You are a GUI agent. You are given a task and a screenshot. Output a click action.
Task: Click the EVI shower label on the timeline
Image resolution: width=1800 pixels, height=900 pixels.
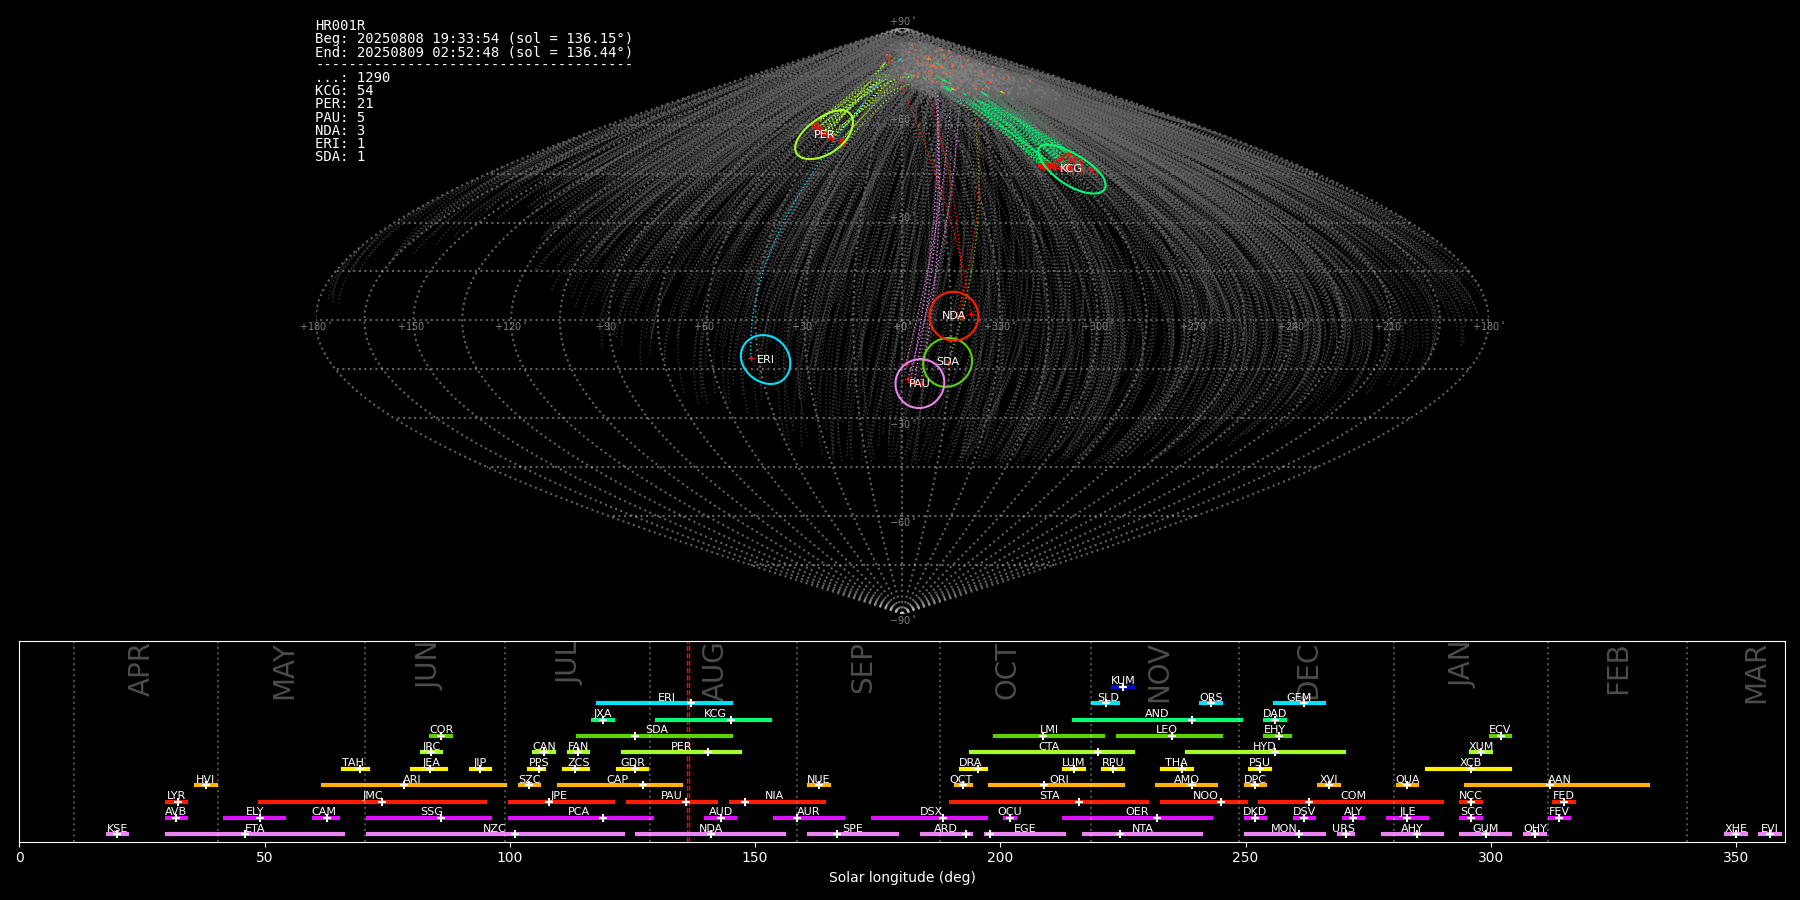point(1769,829)
